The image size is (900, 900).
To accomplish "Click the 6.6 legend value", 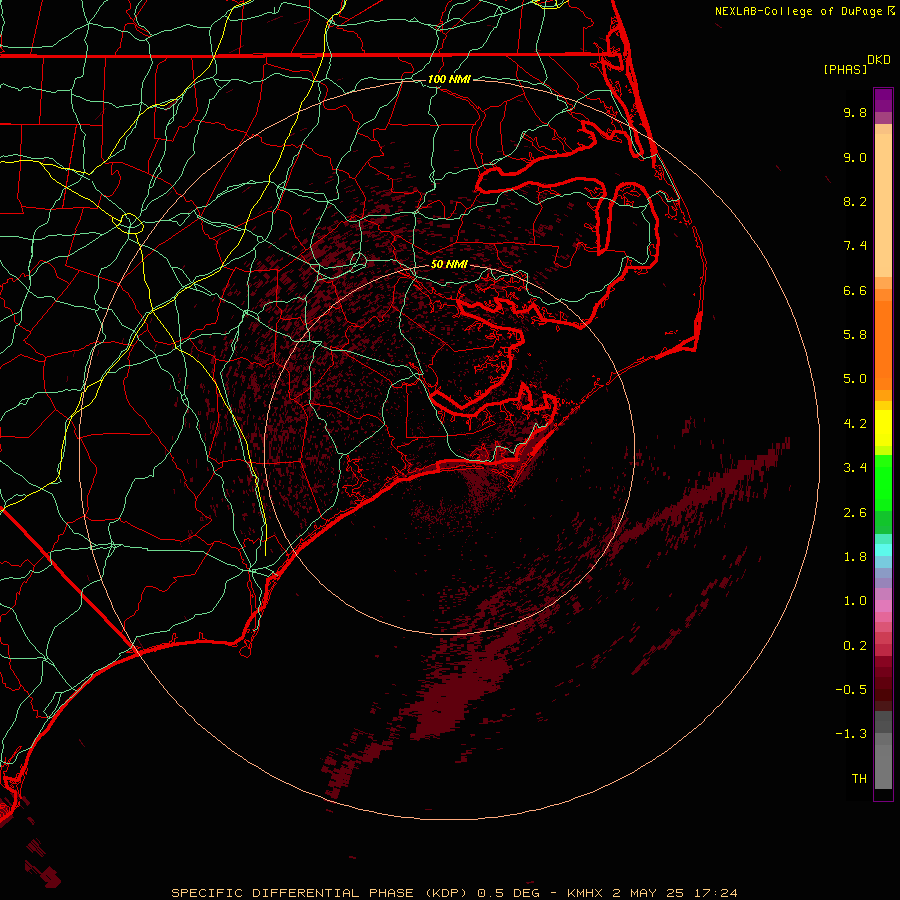I will (x=855, y=291).
